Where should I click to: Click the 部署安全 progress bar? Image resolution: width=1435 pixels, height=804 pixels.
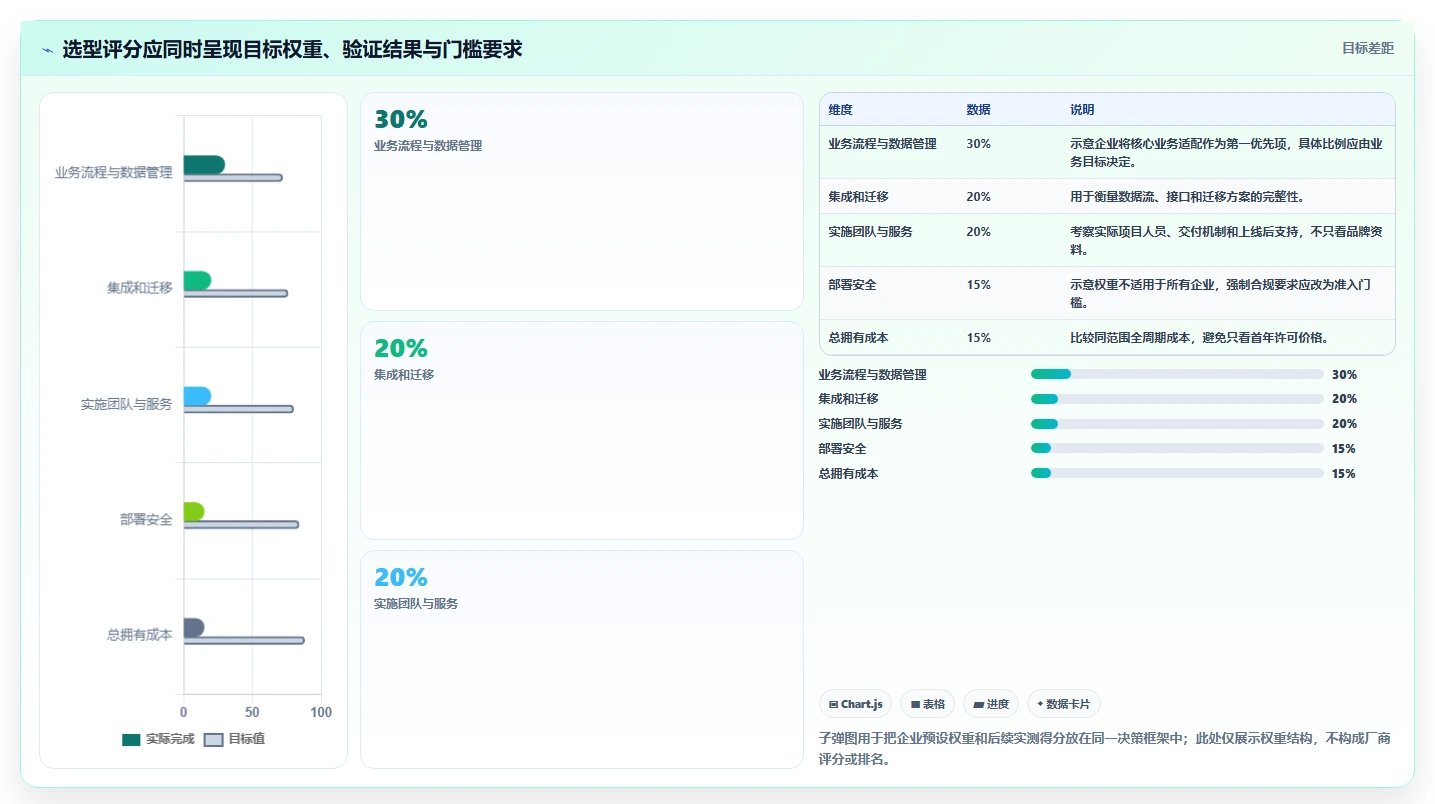pyautogui.click(x=1177, y=448)
